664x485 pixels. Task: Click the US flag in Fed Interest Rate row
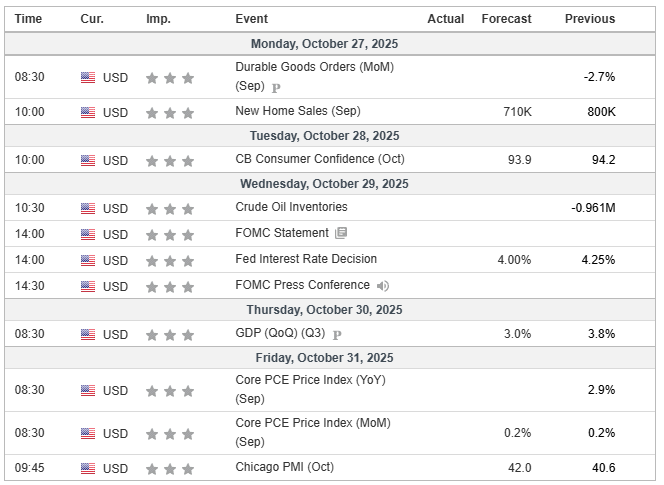click(x=88, y=260)
